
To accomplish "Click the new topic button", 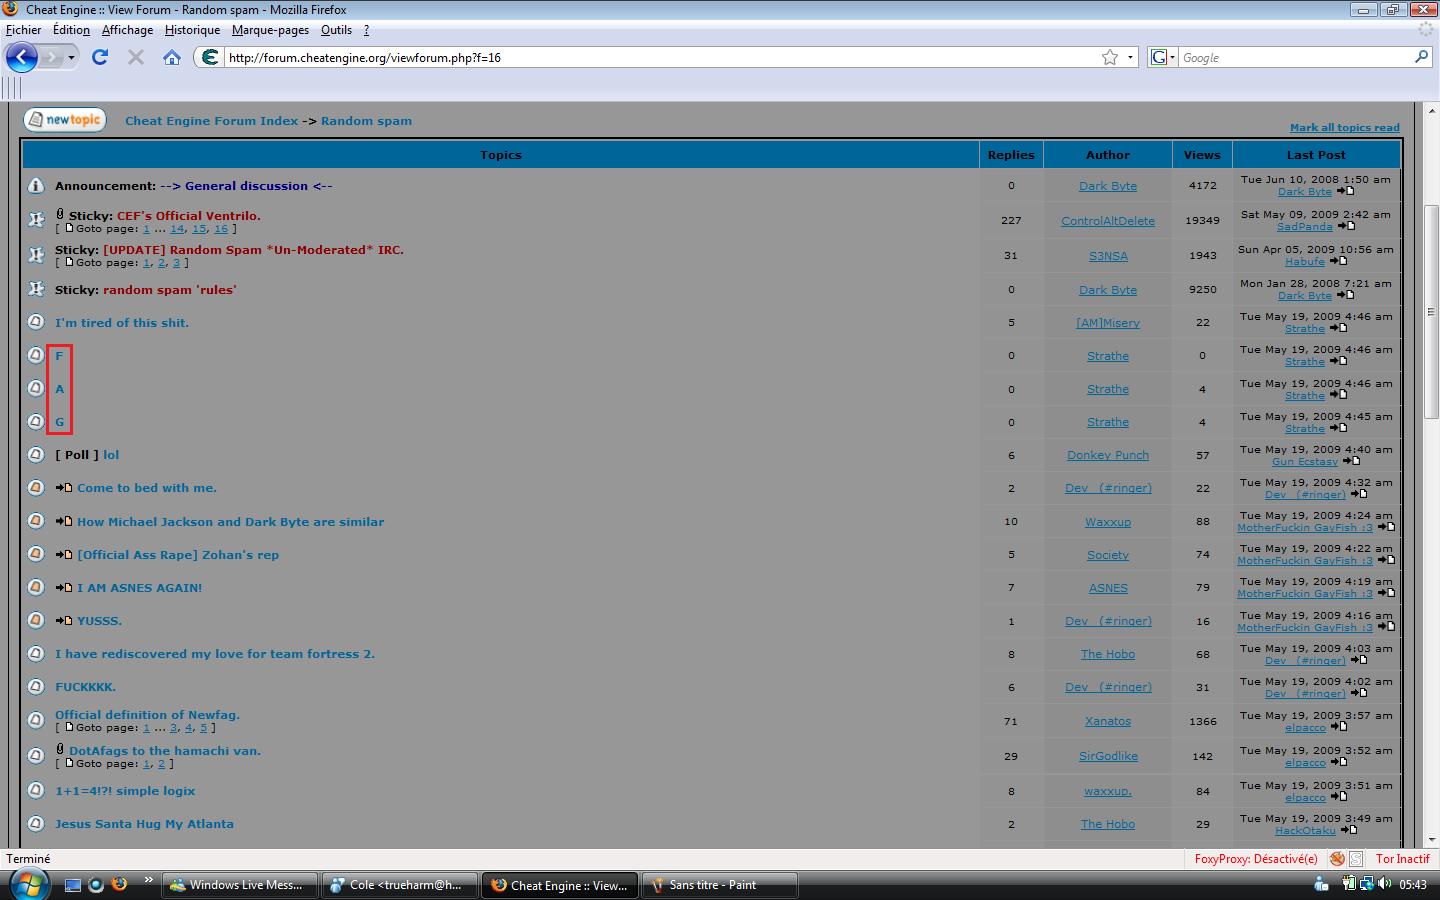I will click(65, 120).
